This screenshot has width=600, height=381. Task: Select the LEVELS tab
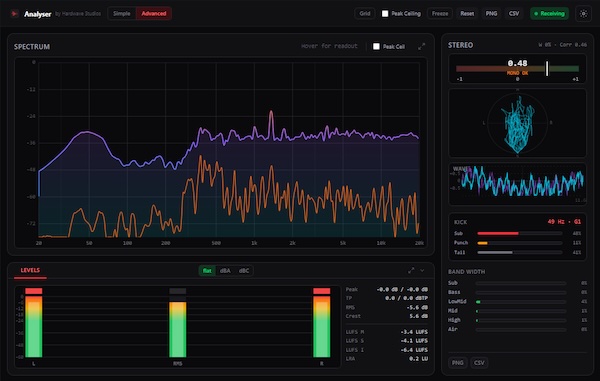point(30,270)
